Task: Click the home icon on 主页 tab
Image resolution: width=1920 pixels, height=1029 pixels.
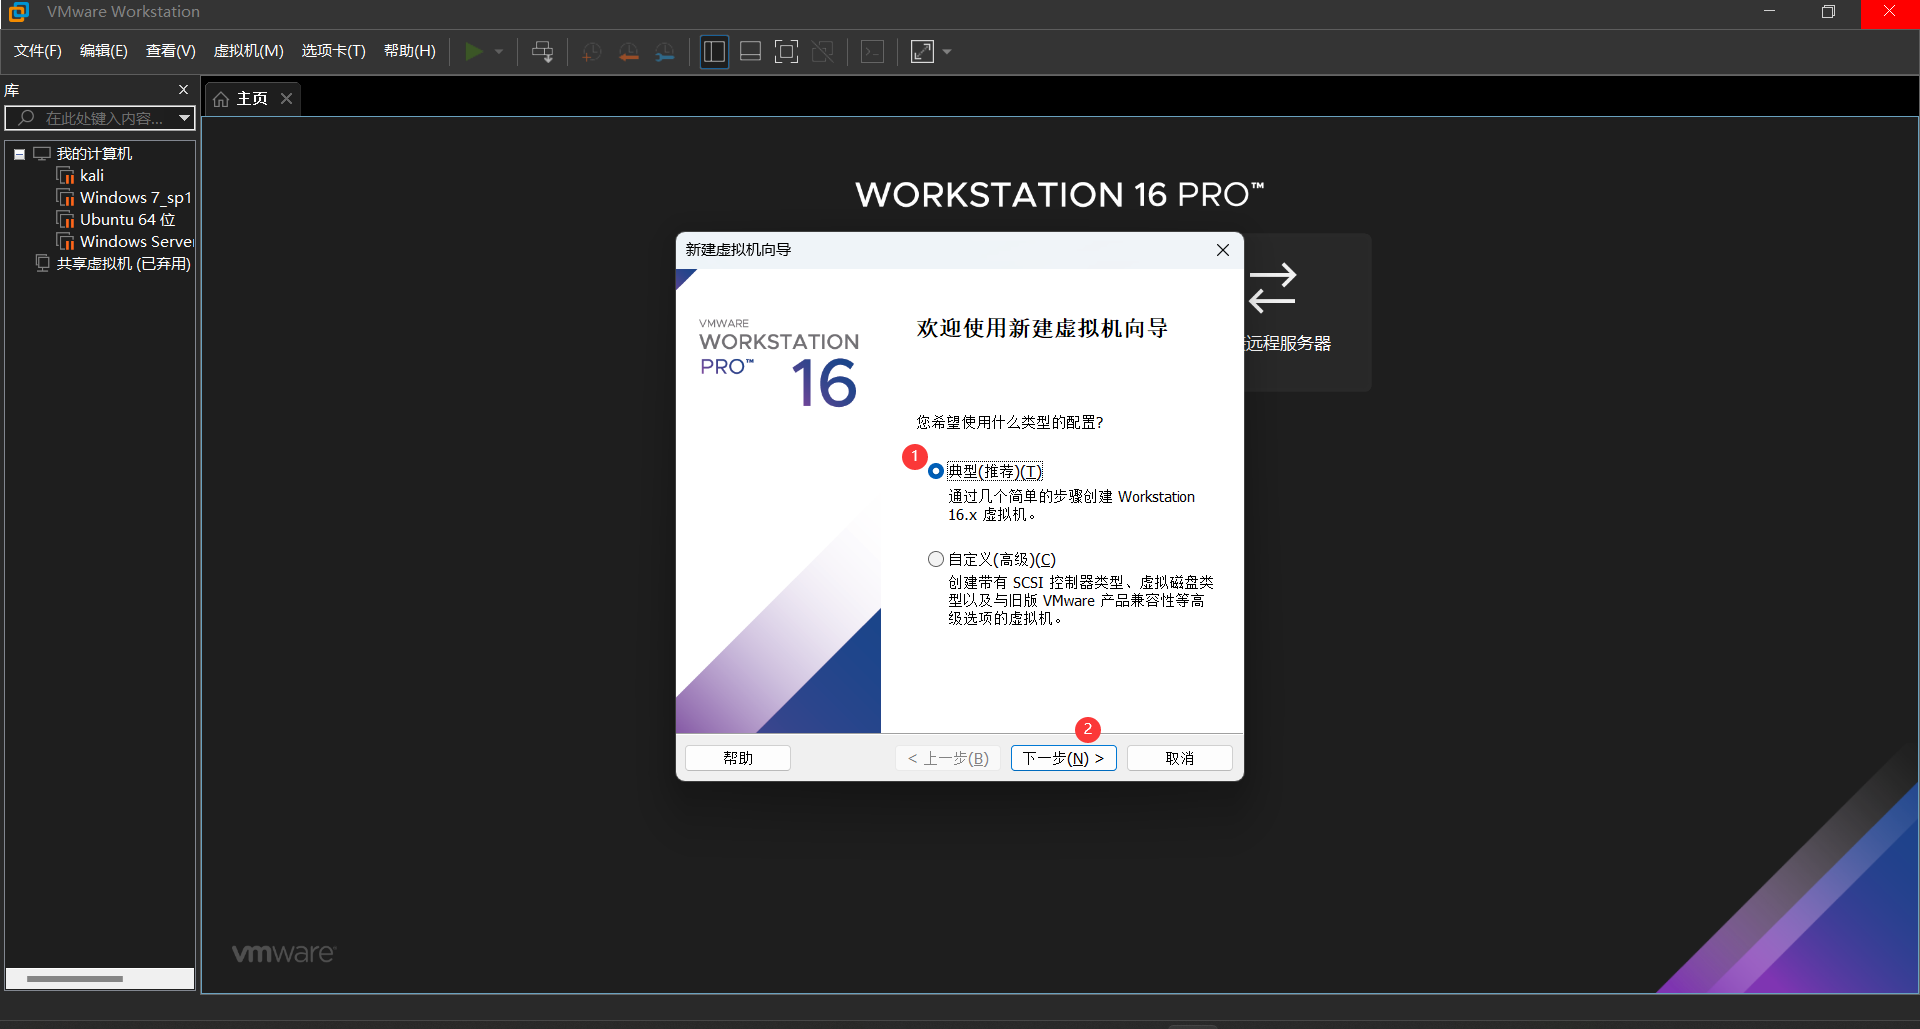Action: pos(221,99)
